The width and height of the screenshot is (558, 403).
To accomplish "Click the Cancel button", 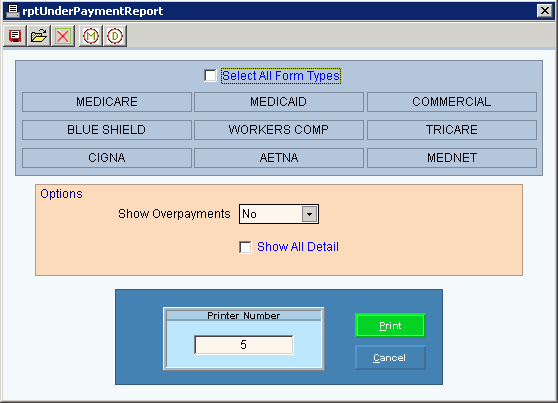I will click(390, 357).
